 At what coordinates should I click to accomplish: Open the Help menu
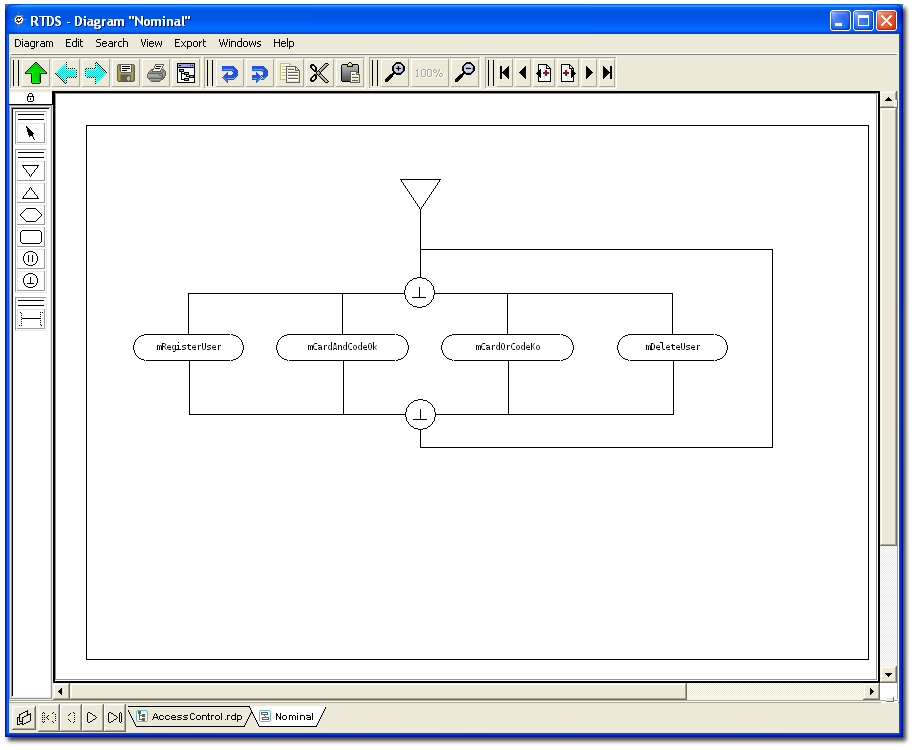pyautogui.click(x=284, y=43)
